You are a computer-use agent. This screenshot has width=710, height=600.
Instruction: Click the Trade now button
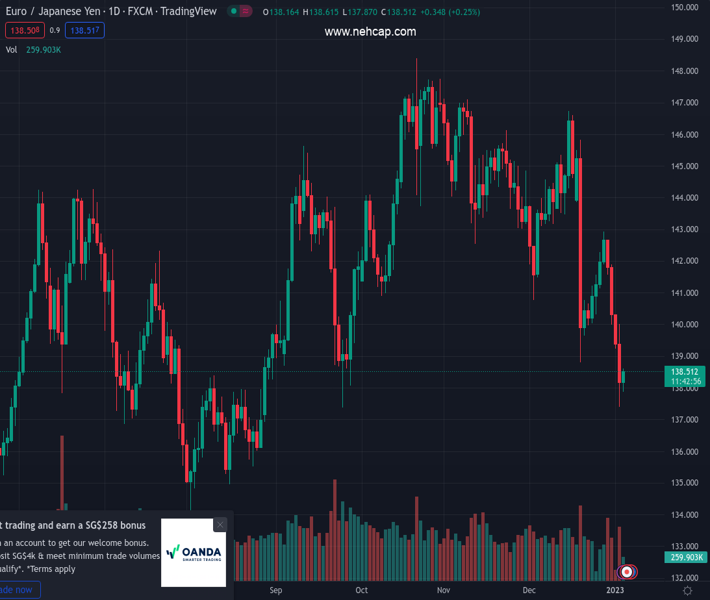18,590
